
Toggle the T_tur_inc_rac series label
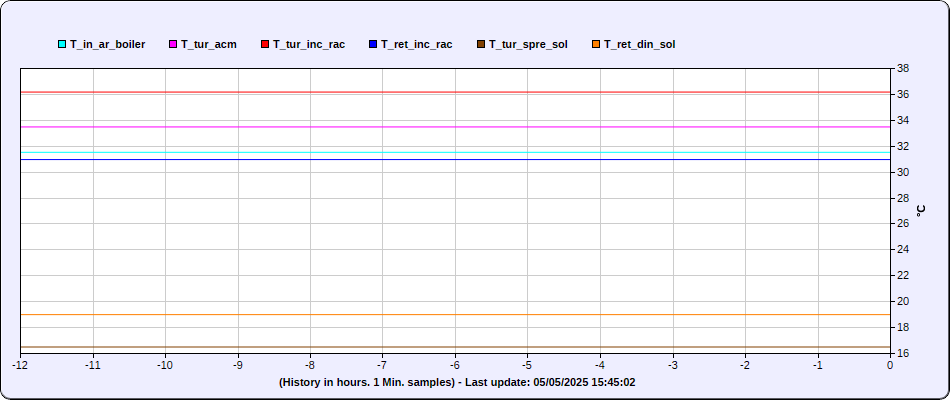309,45
